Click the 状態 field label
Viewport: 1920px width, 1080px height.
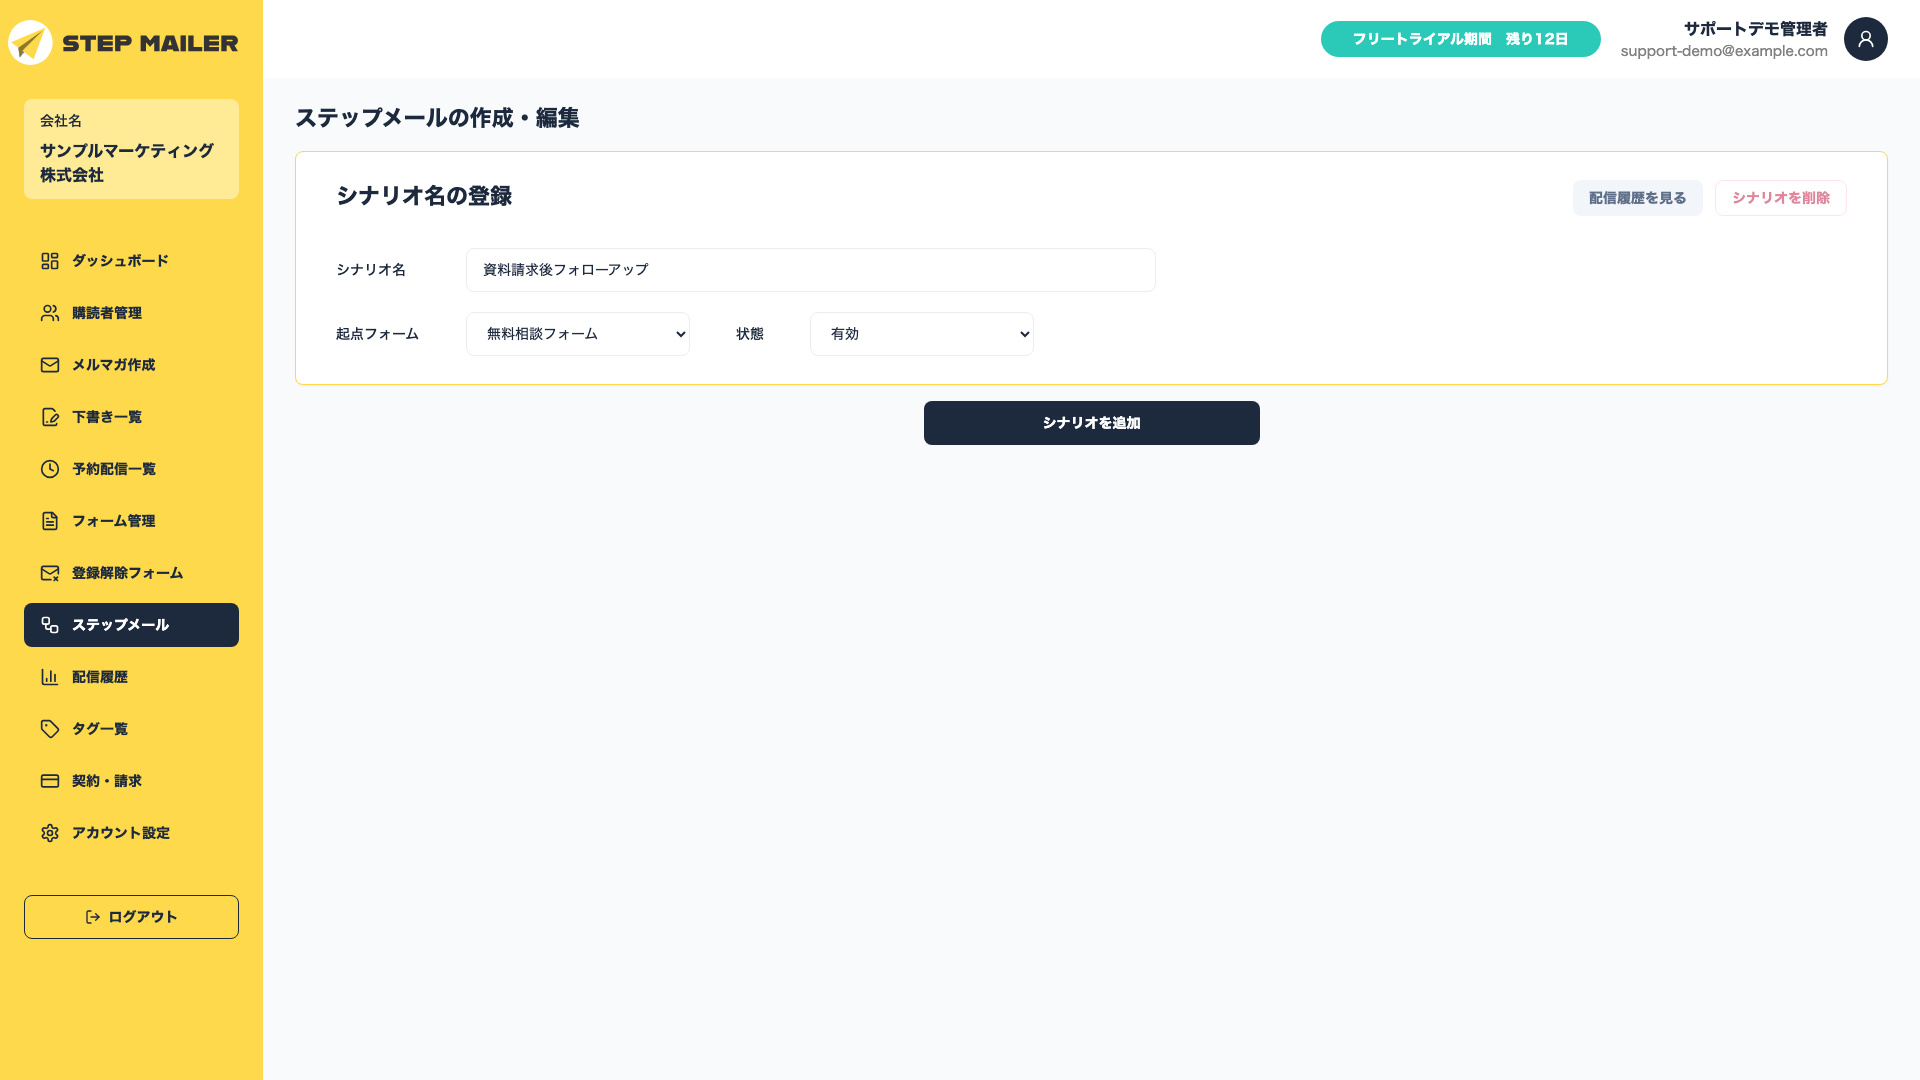[750, 334]
